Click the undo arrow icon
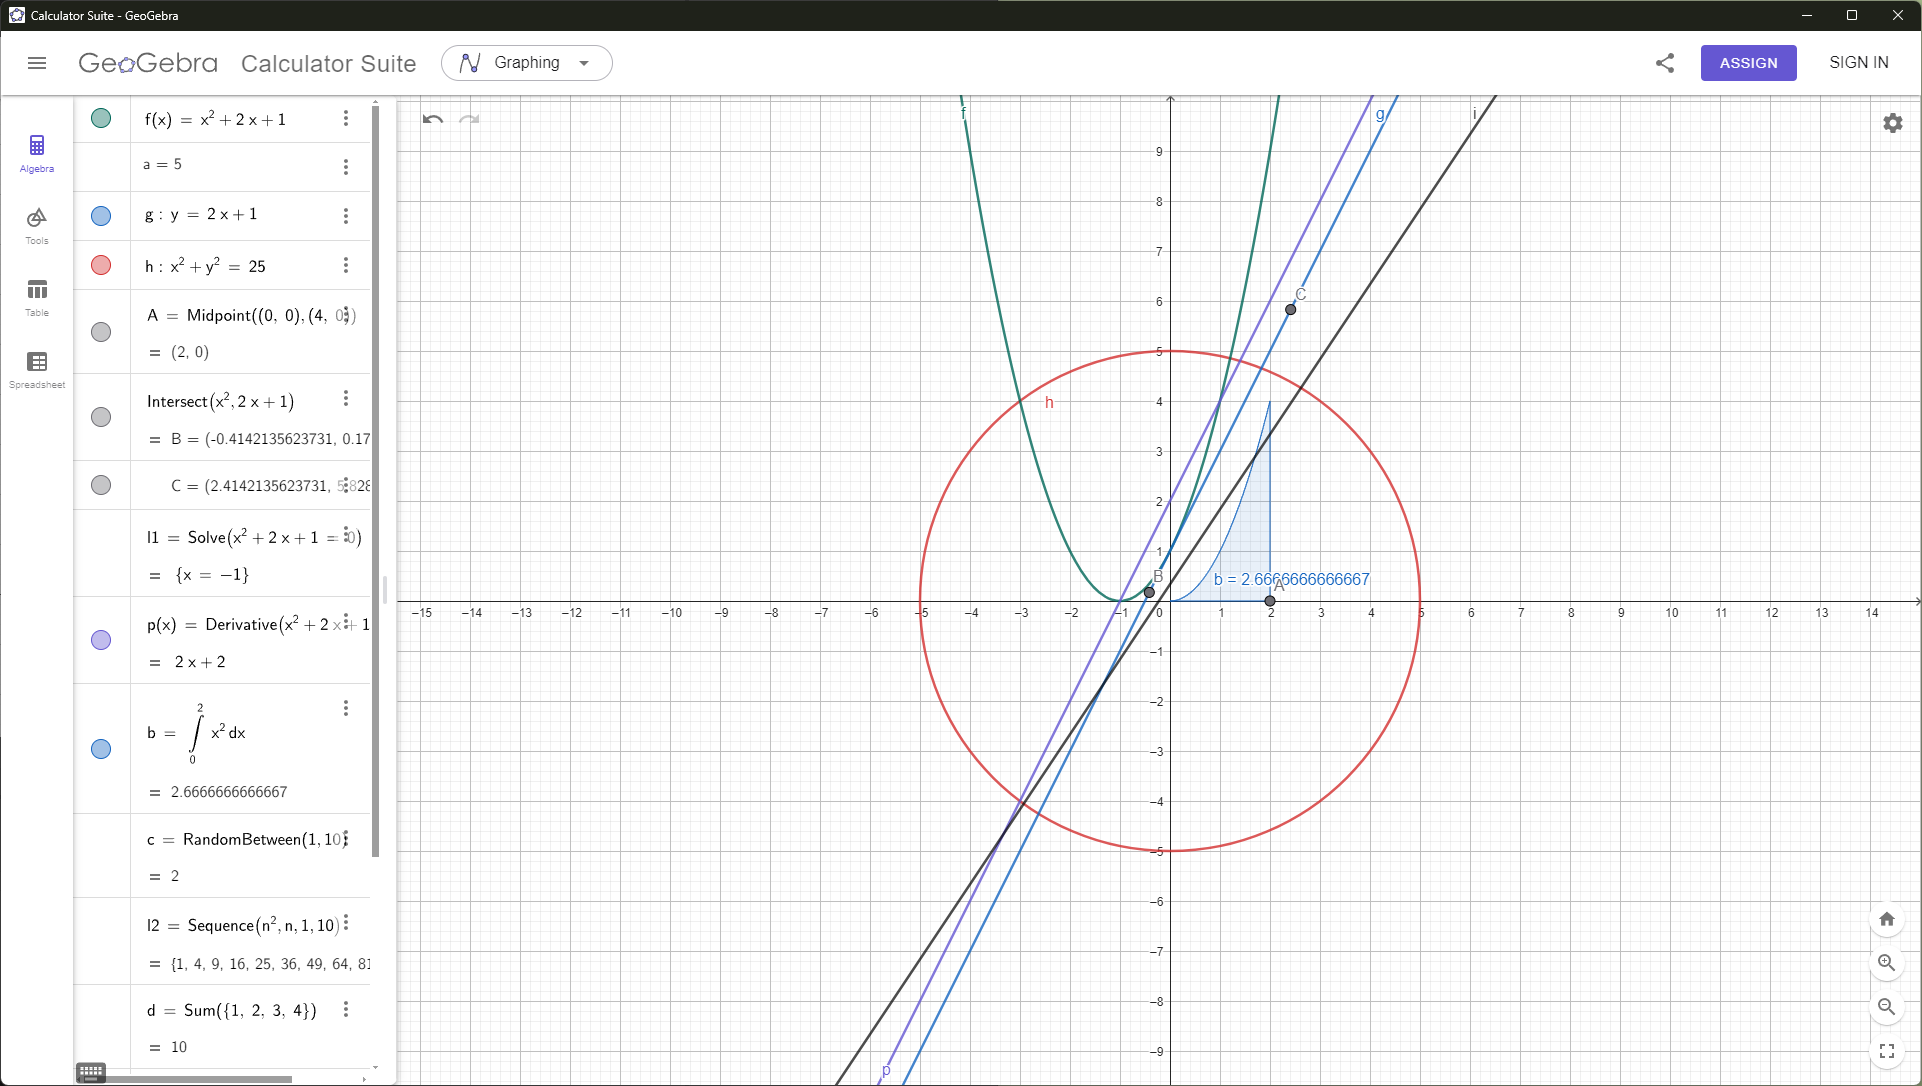Screen dimensions: 1922x1086 (x=432, y=119)
